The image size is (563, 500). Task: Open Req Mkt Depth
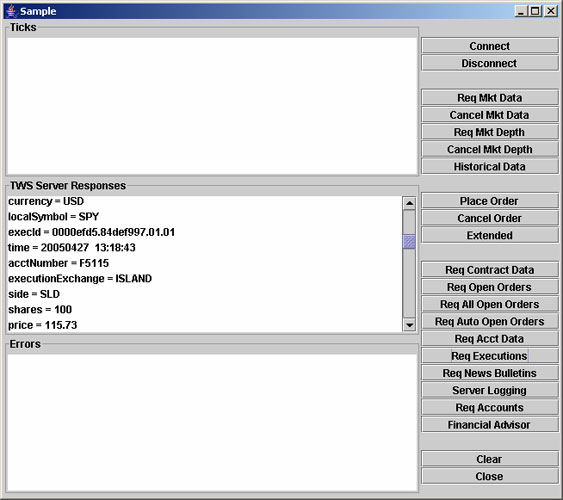(490, 132)
